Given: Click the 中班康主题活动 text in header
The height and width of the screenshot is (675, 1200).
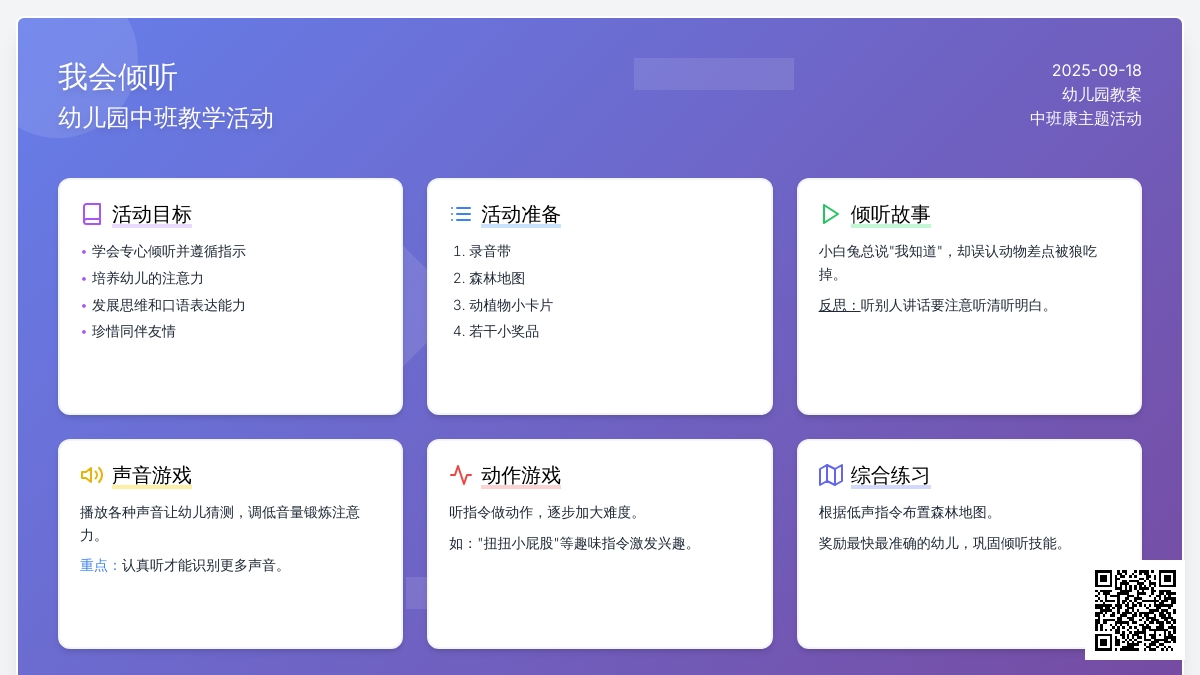Looking at the screenshot, I should pyautogui.click(x=1085, y=119).
